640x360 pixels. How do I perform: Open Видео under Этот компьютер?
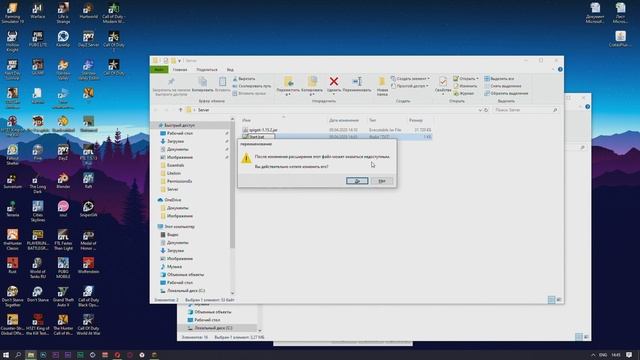[173, 235]
